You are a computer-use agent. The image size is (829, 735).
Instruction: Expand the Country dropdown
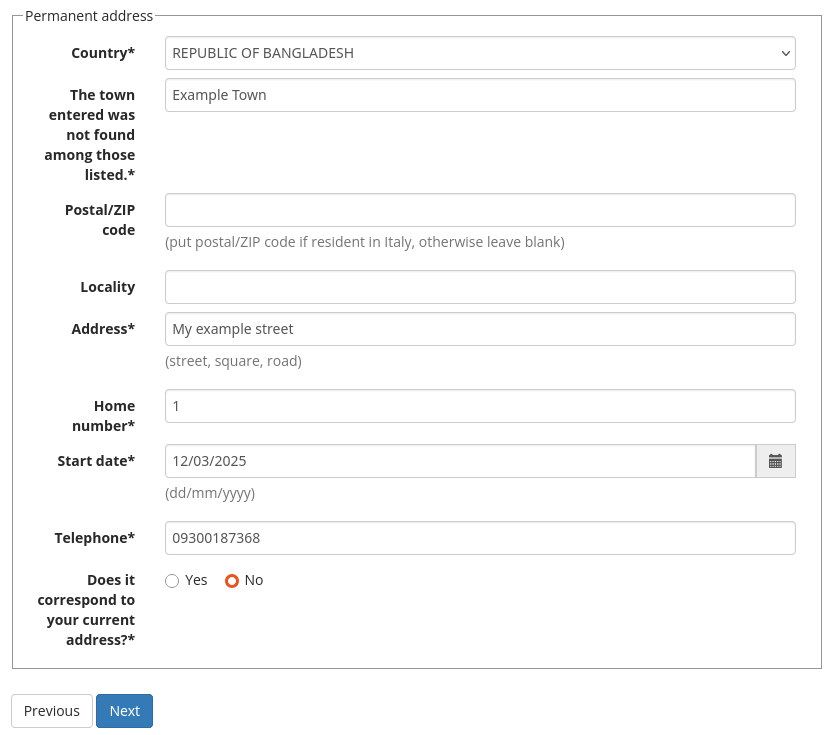tap(480, 53)
